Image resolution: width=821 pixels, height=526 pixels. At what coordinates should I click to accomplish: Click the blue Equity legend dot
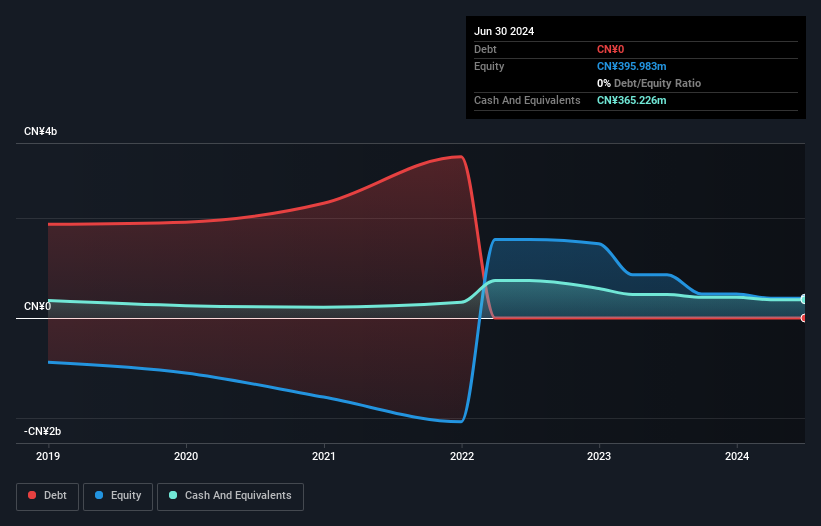point(99,495)
